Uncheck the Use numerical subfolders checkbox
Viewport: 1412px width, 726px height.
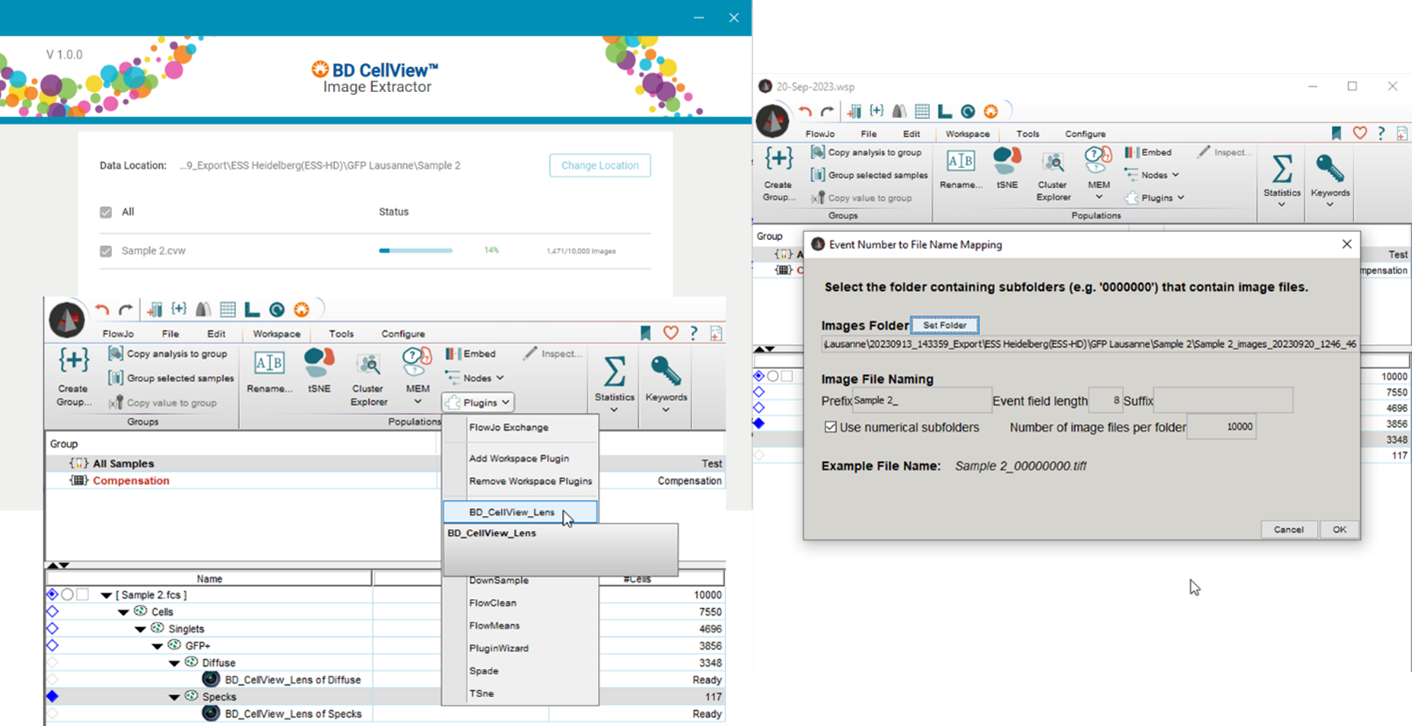pos(830,427)
